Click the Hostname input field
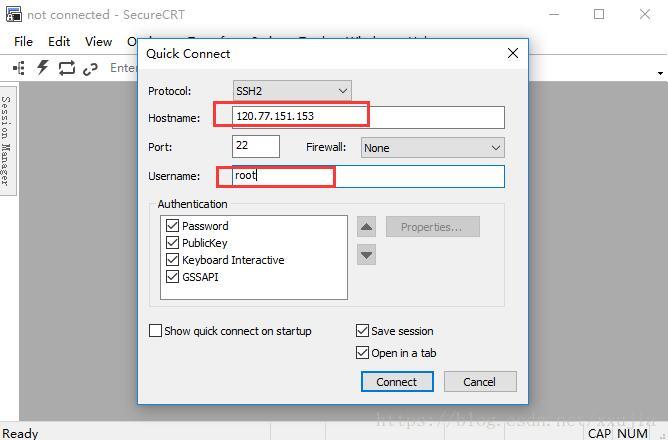 tap(369, 117)
